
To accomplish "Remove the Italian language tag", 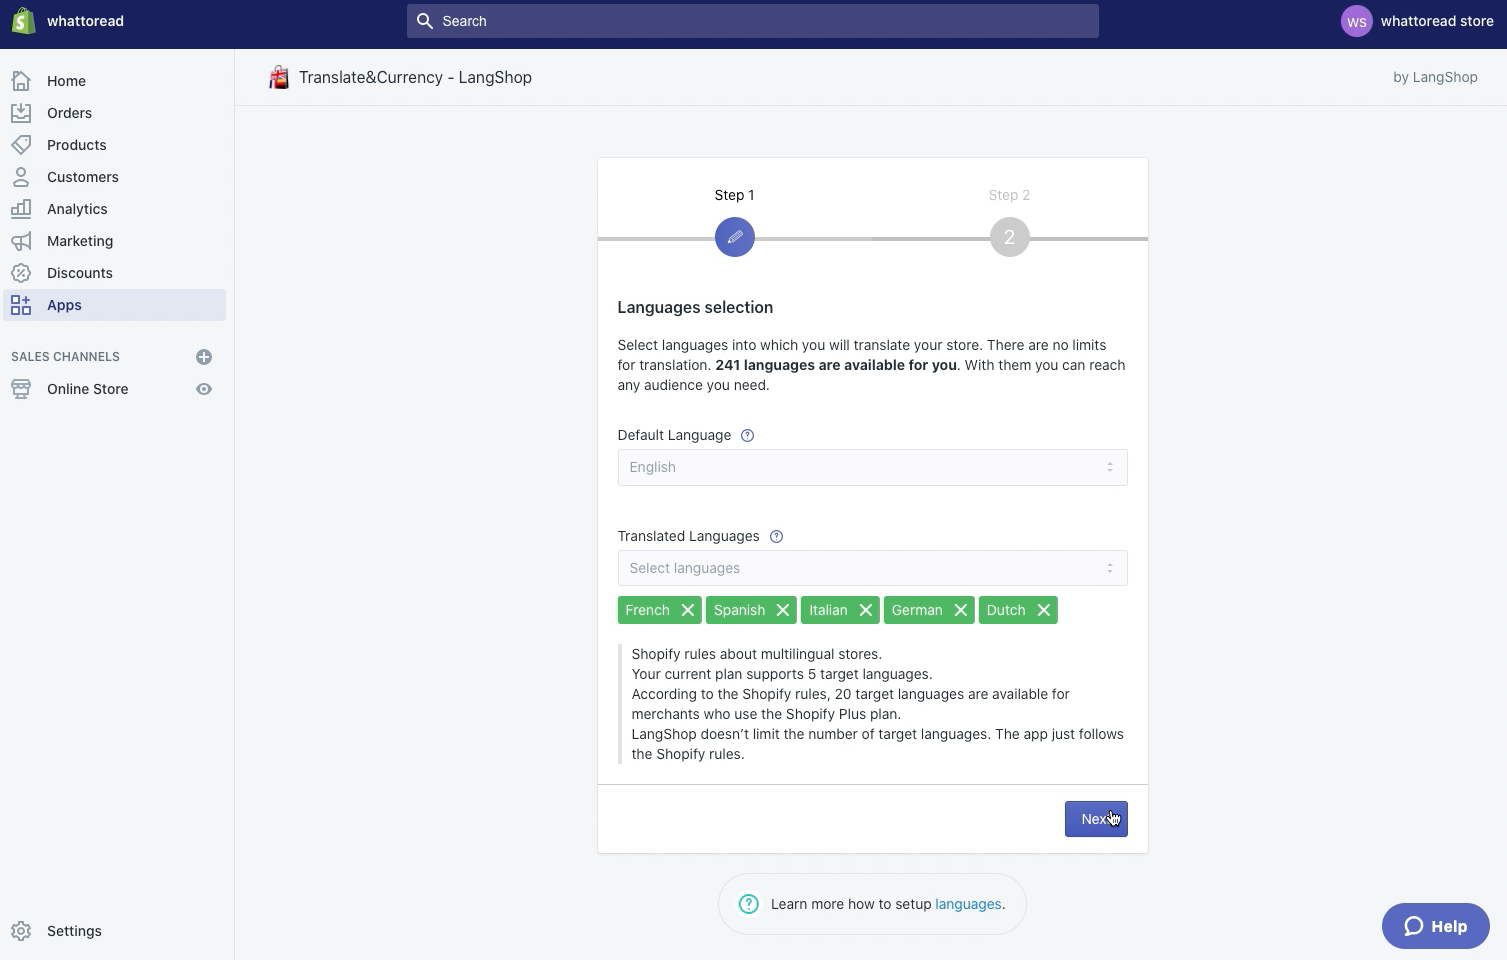I will [x=866, y=610].
